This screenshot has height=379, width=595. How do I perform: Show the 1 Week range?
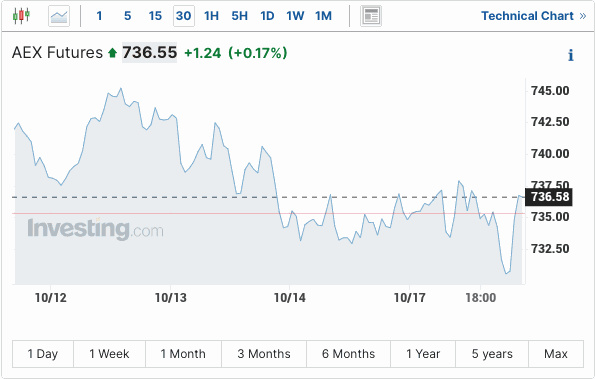click(109, 354)
